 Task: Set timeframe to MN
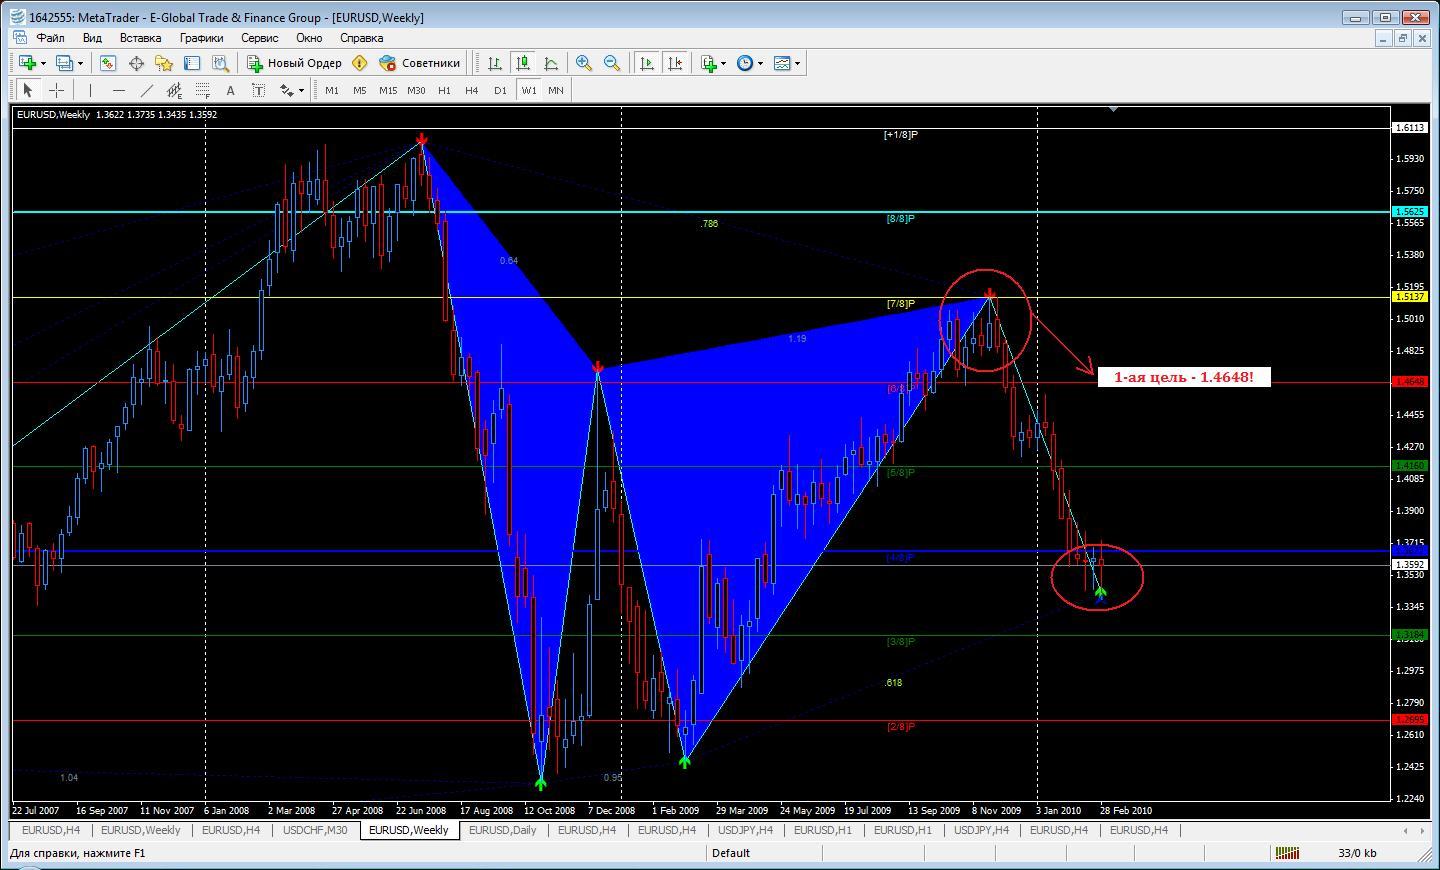pos(556,90)
